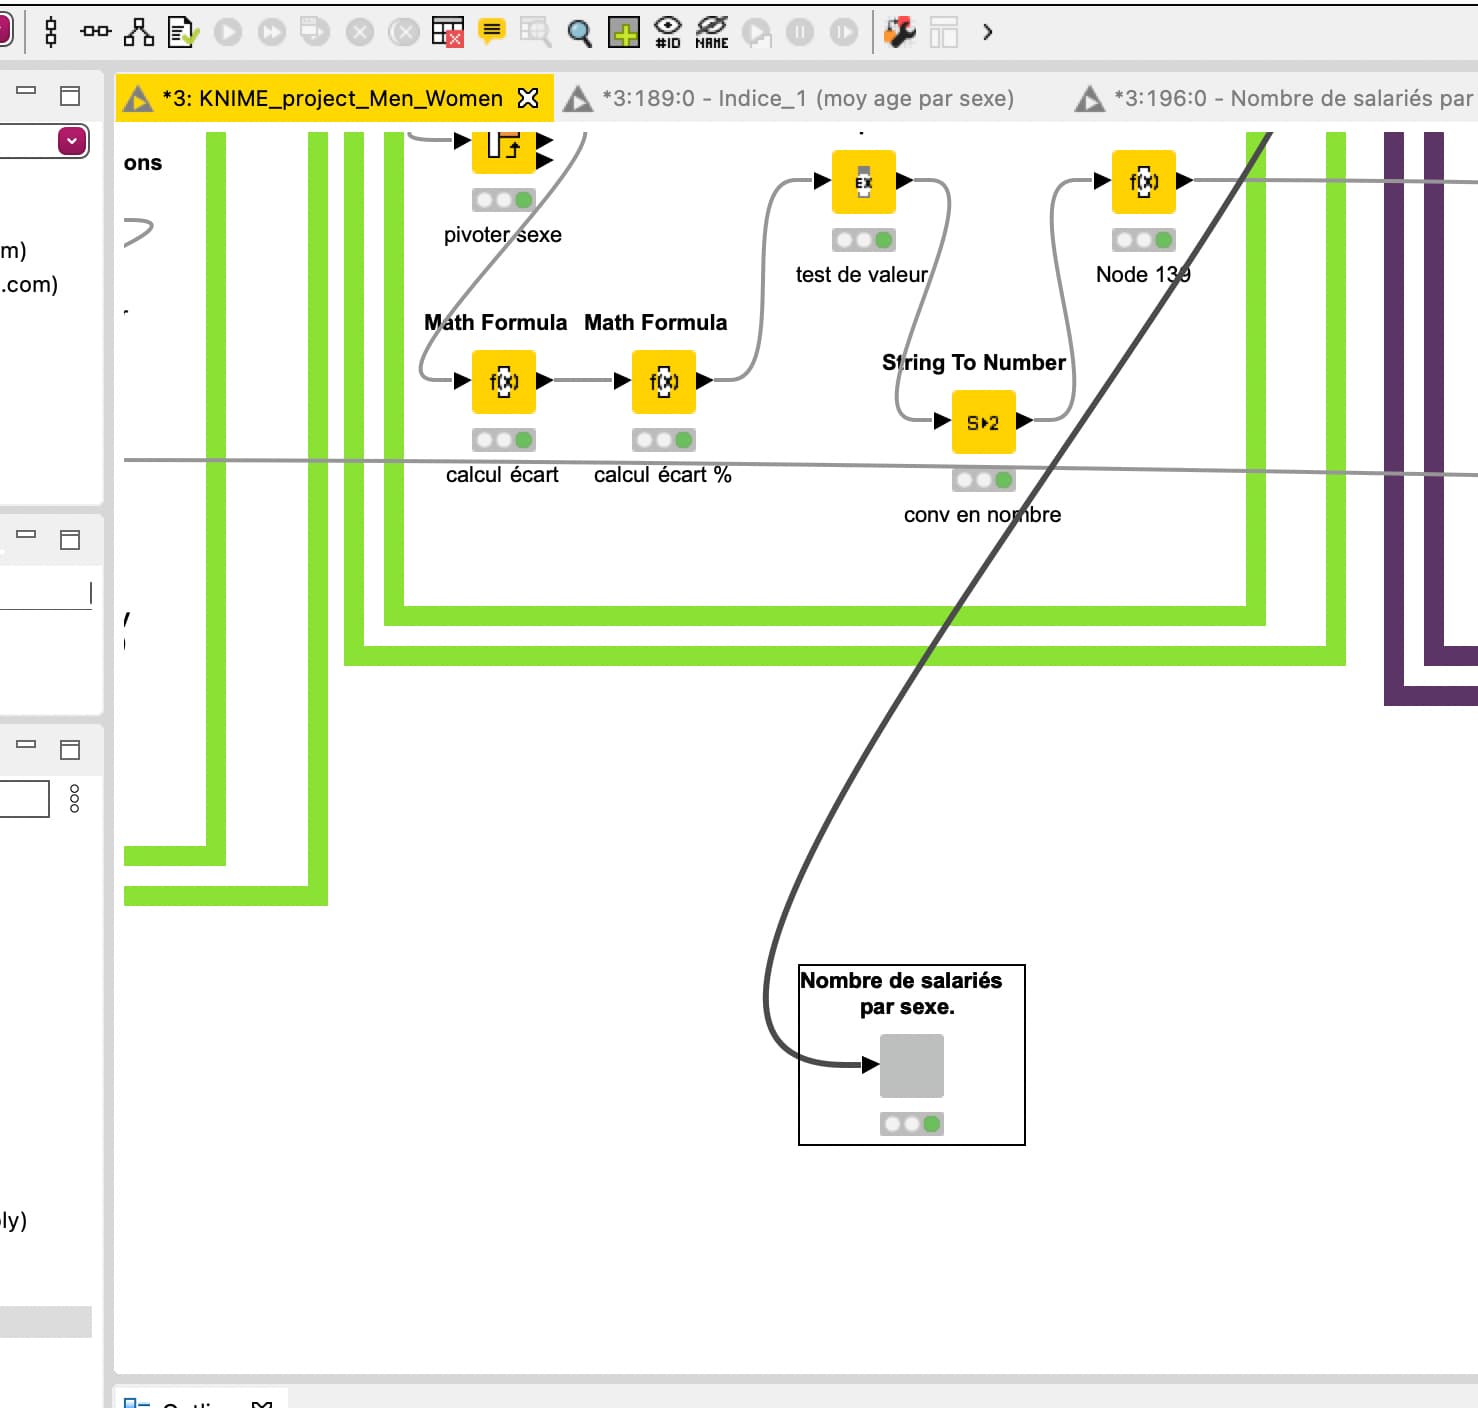Open the three-dot menu in lower left panel
This screenshot has height=1408, width=1478.
click(74, 799)
